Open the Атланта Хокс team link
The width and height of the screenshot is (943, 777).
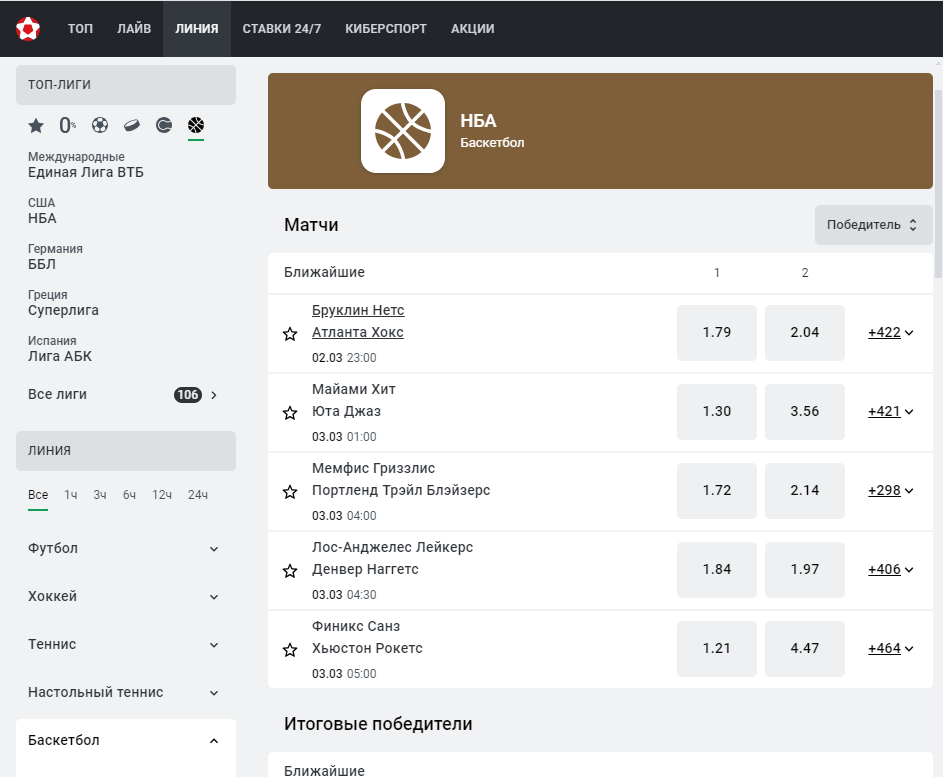click(x=357, y=333)
